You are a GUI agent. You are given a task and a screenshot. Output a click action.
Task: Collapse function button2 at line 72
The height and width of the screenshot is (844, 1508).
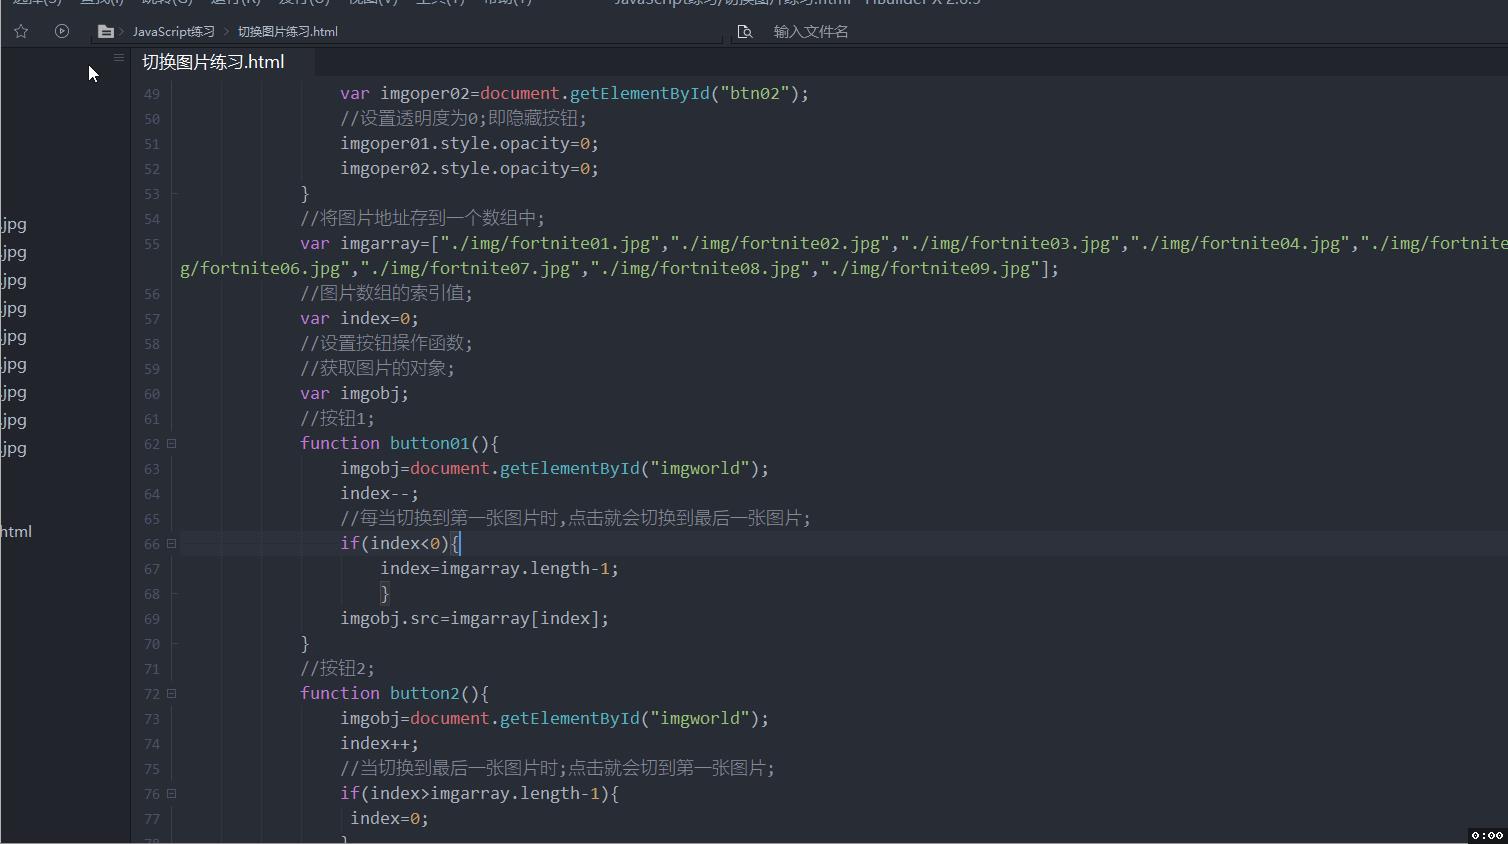click(171, 693)
